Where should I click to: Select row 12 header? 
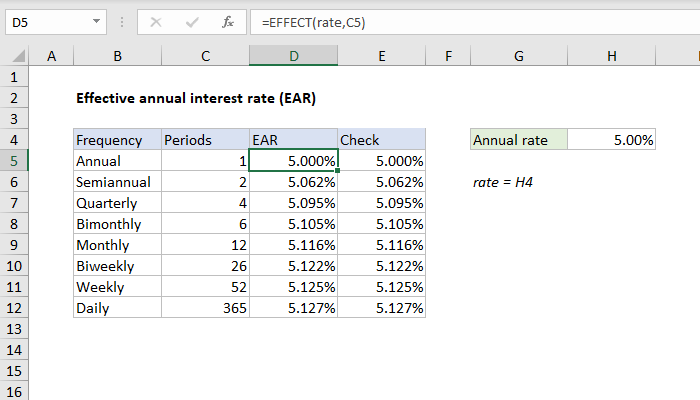(14, 308)
